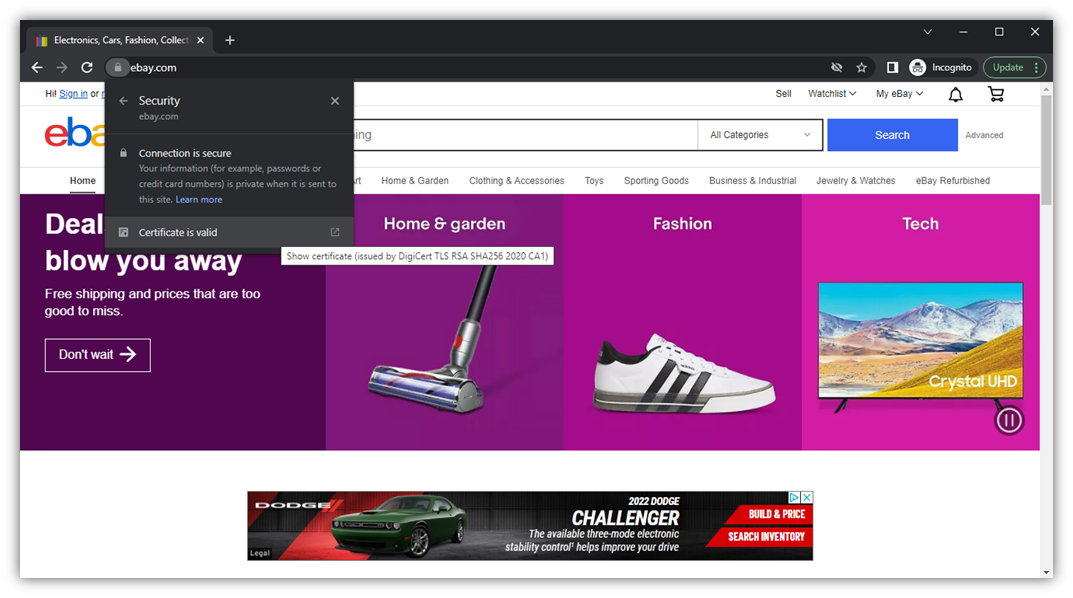
Task: Reload the eBay page
Action: [x=87, y=68]
